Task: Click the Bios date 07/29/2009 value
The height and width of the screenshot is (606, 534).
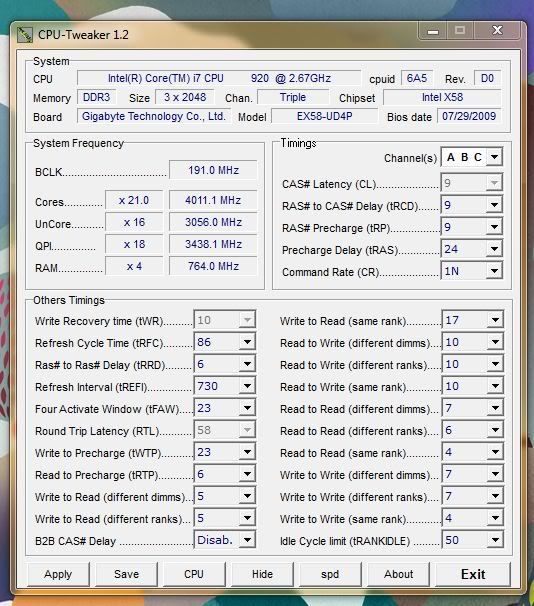Action: click(x=469, y=116)
